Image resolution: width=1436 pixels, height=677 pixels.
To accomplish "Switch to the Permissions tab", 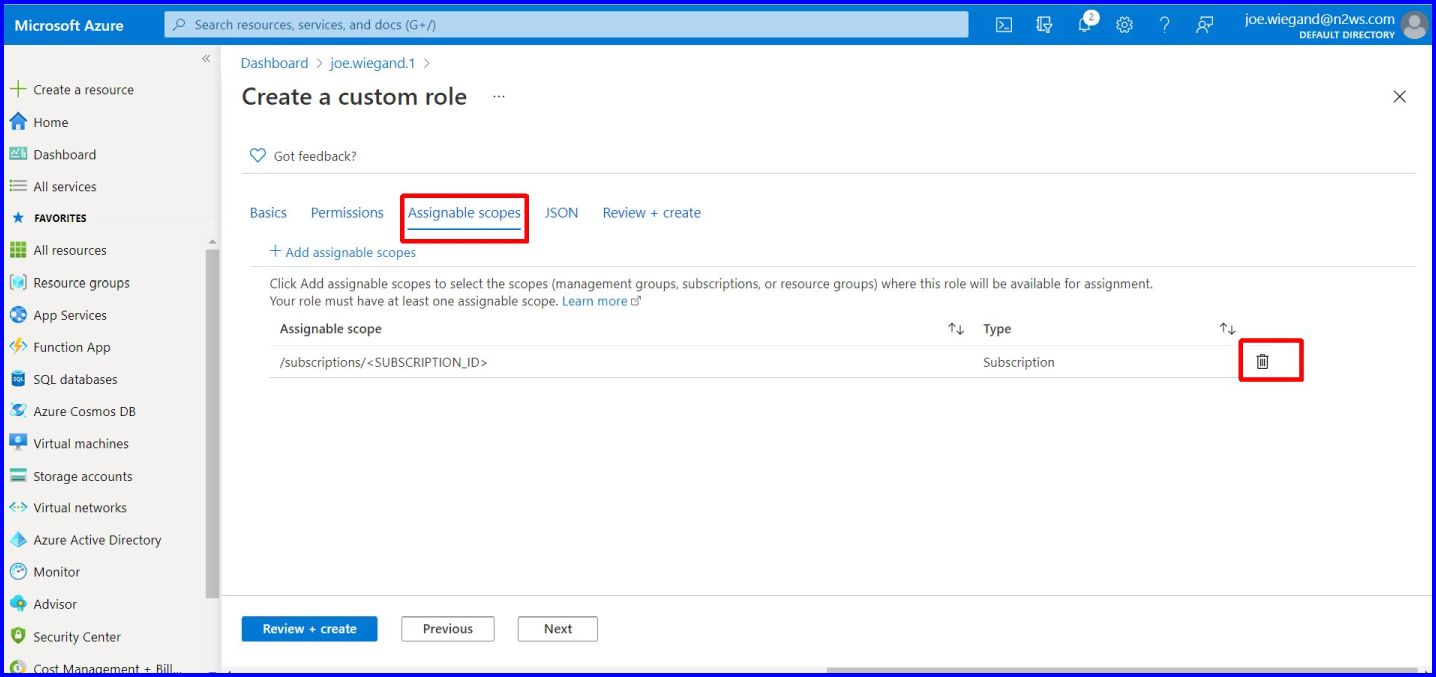I will click(x=347, y=213).
